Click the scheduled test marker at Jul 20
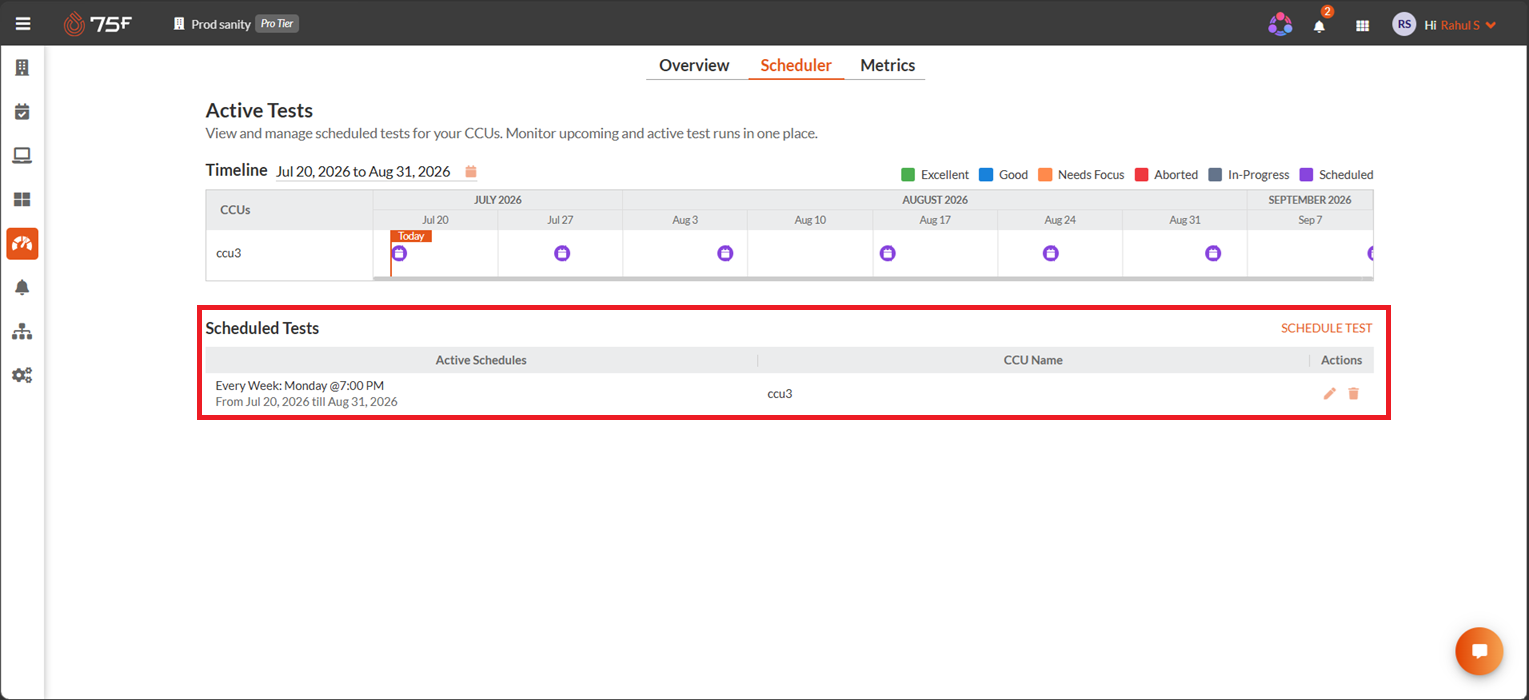 pos(399,254)
